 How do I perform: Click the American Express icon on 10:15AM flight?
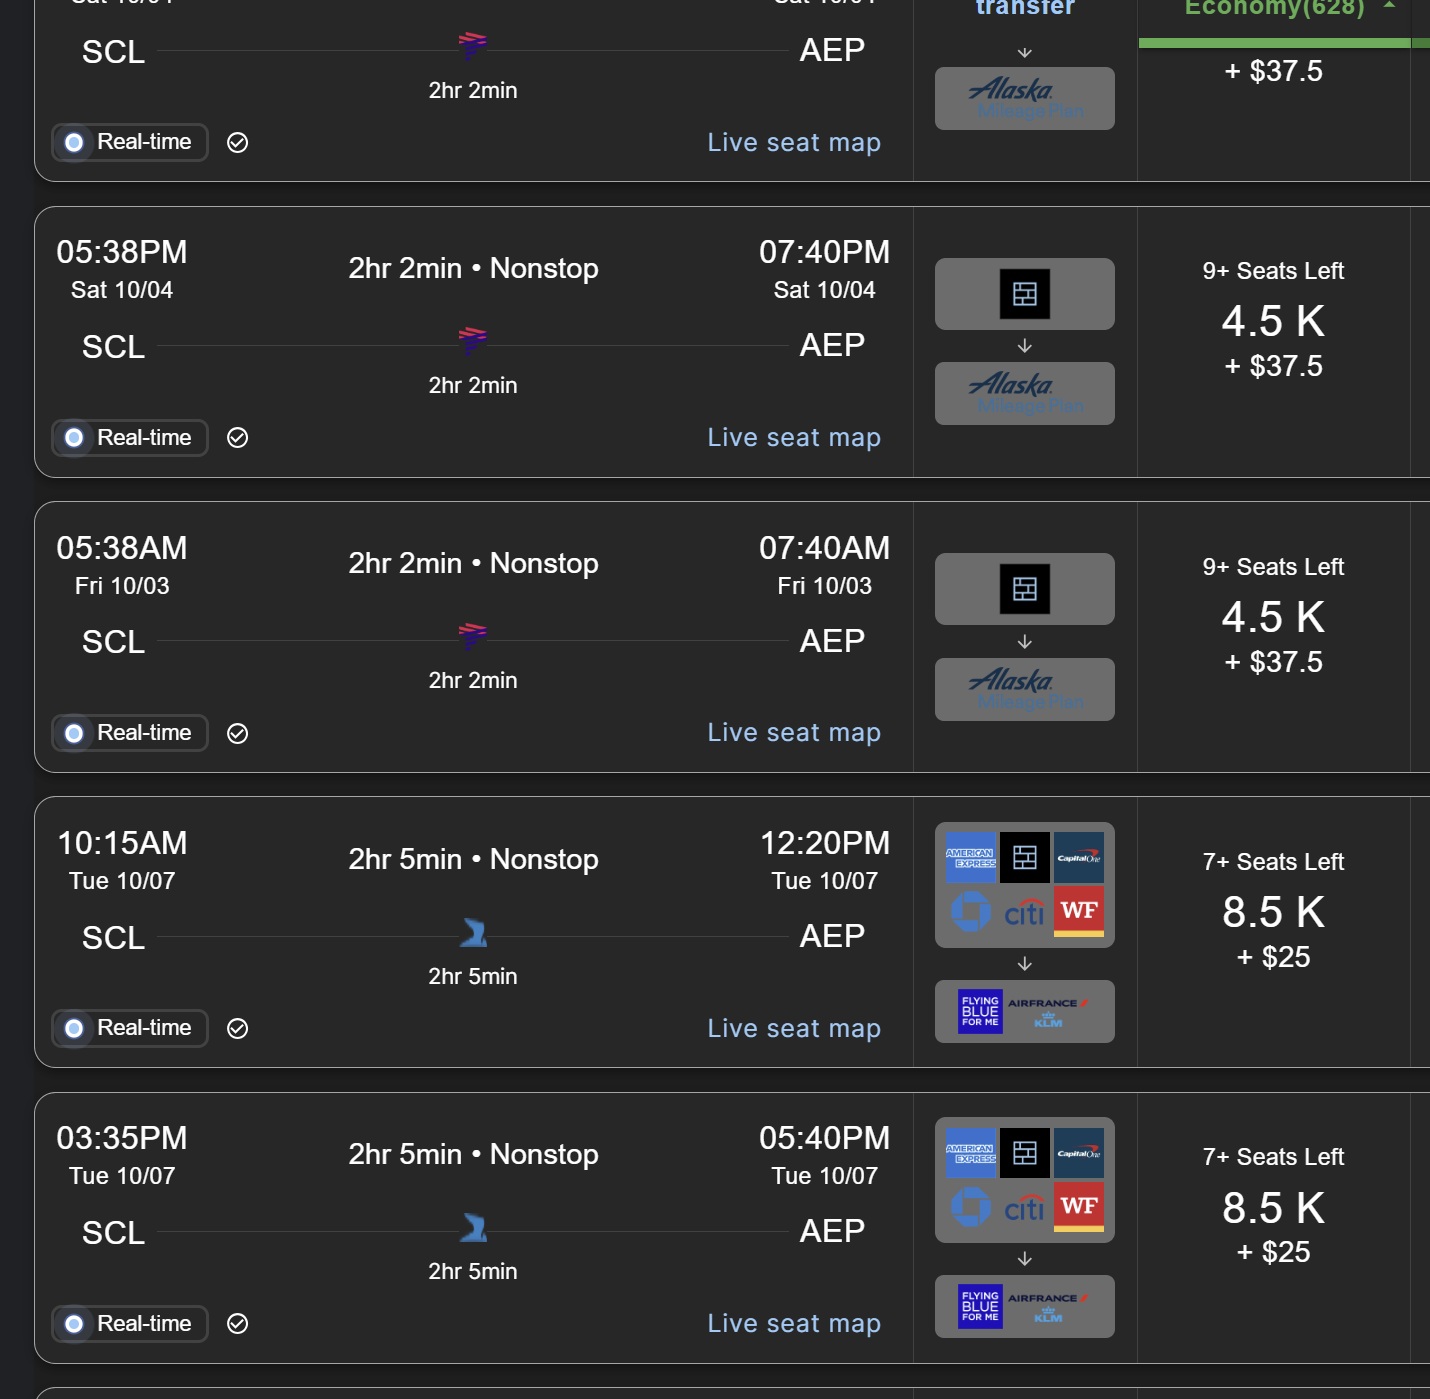pyautogui.click(x=971, y=858)
